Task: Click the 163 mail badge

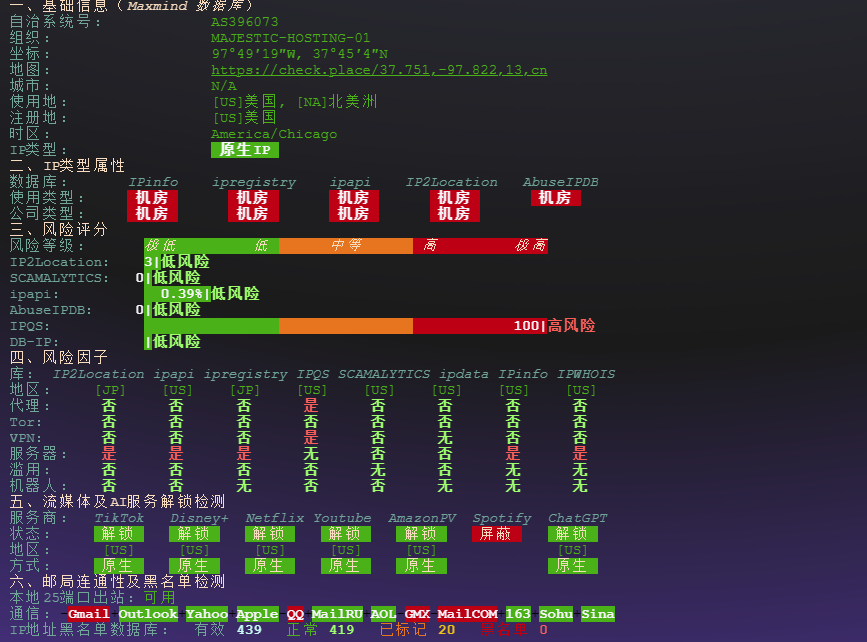Action: tap(518, 613)
